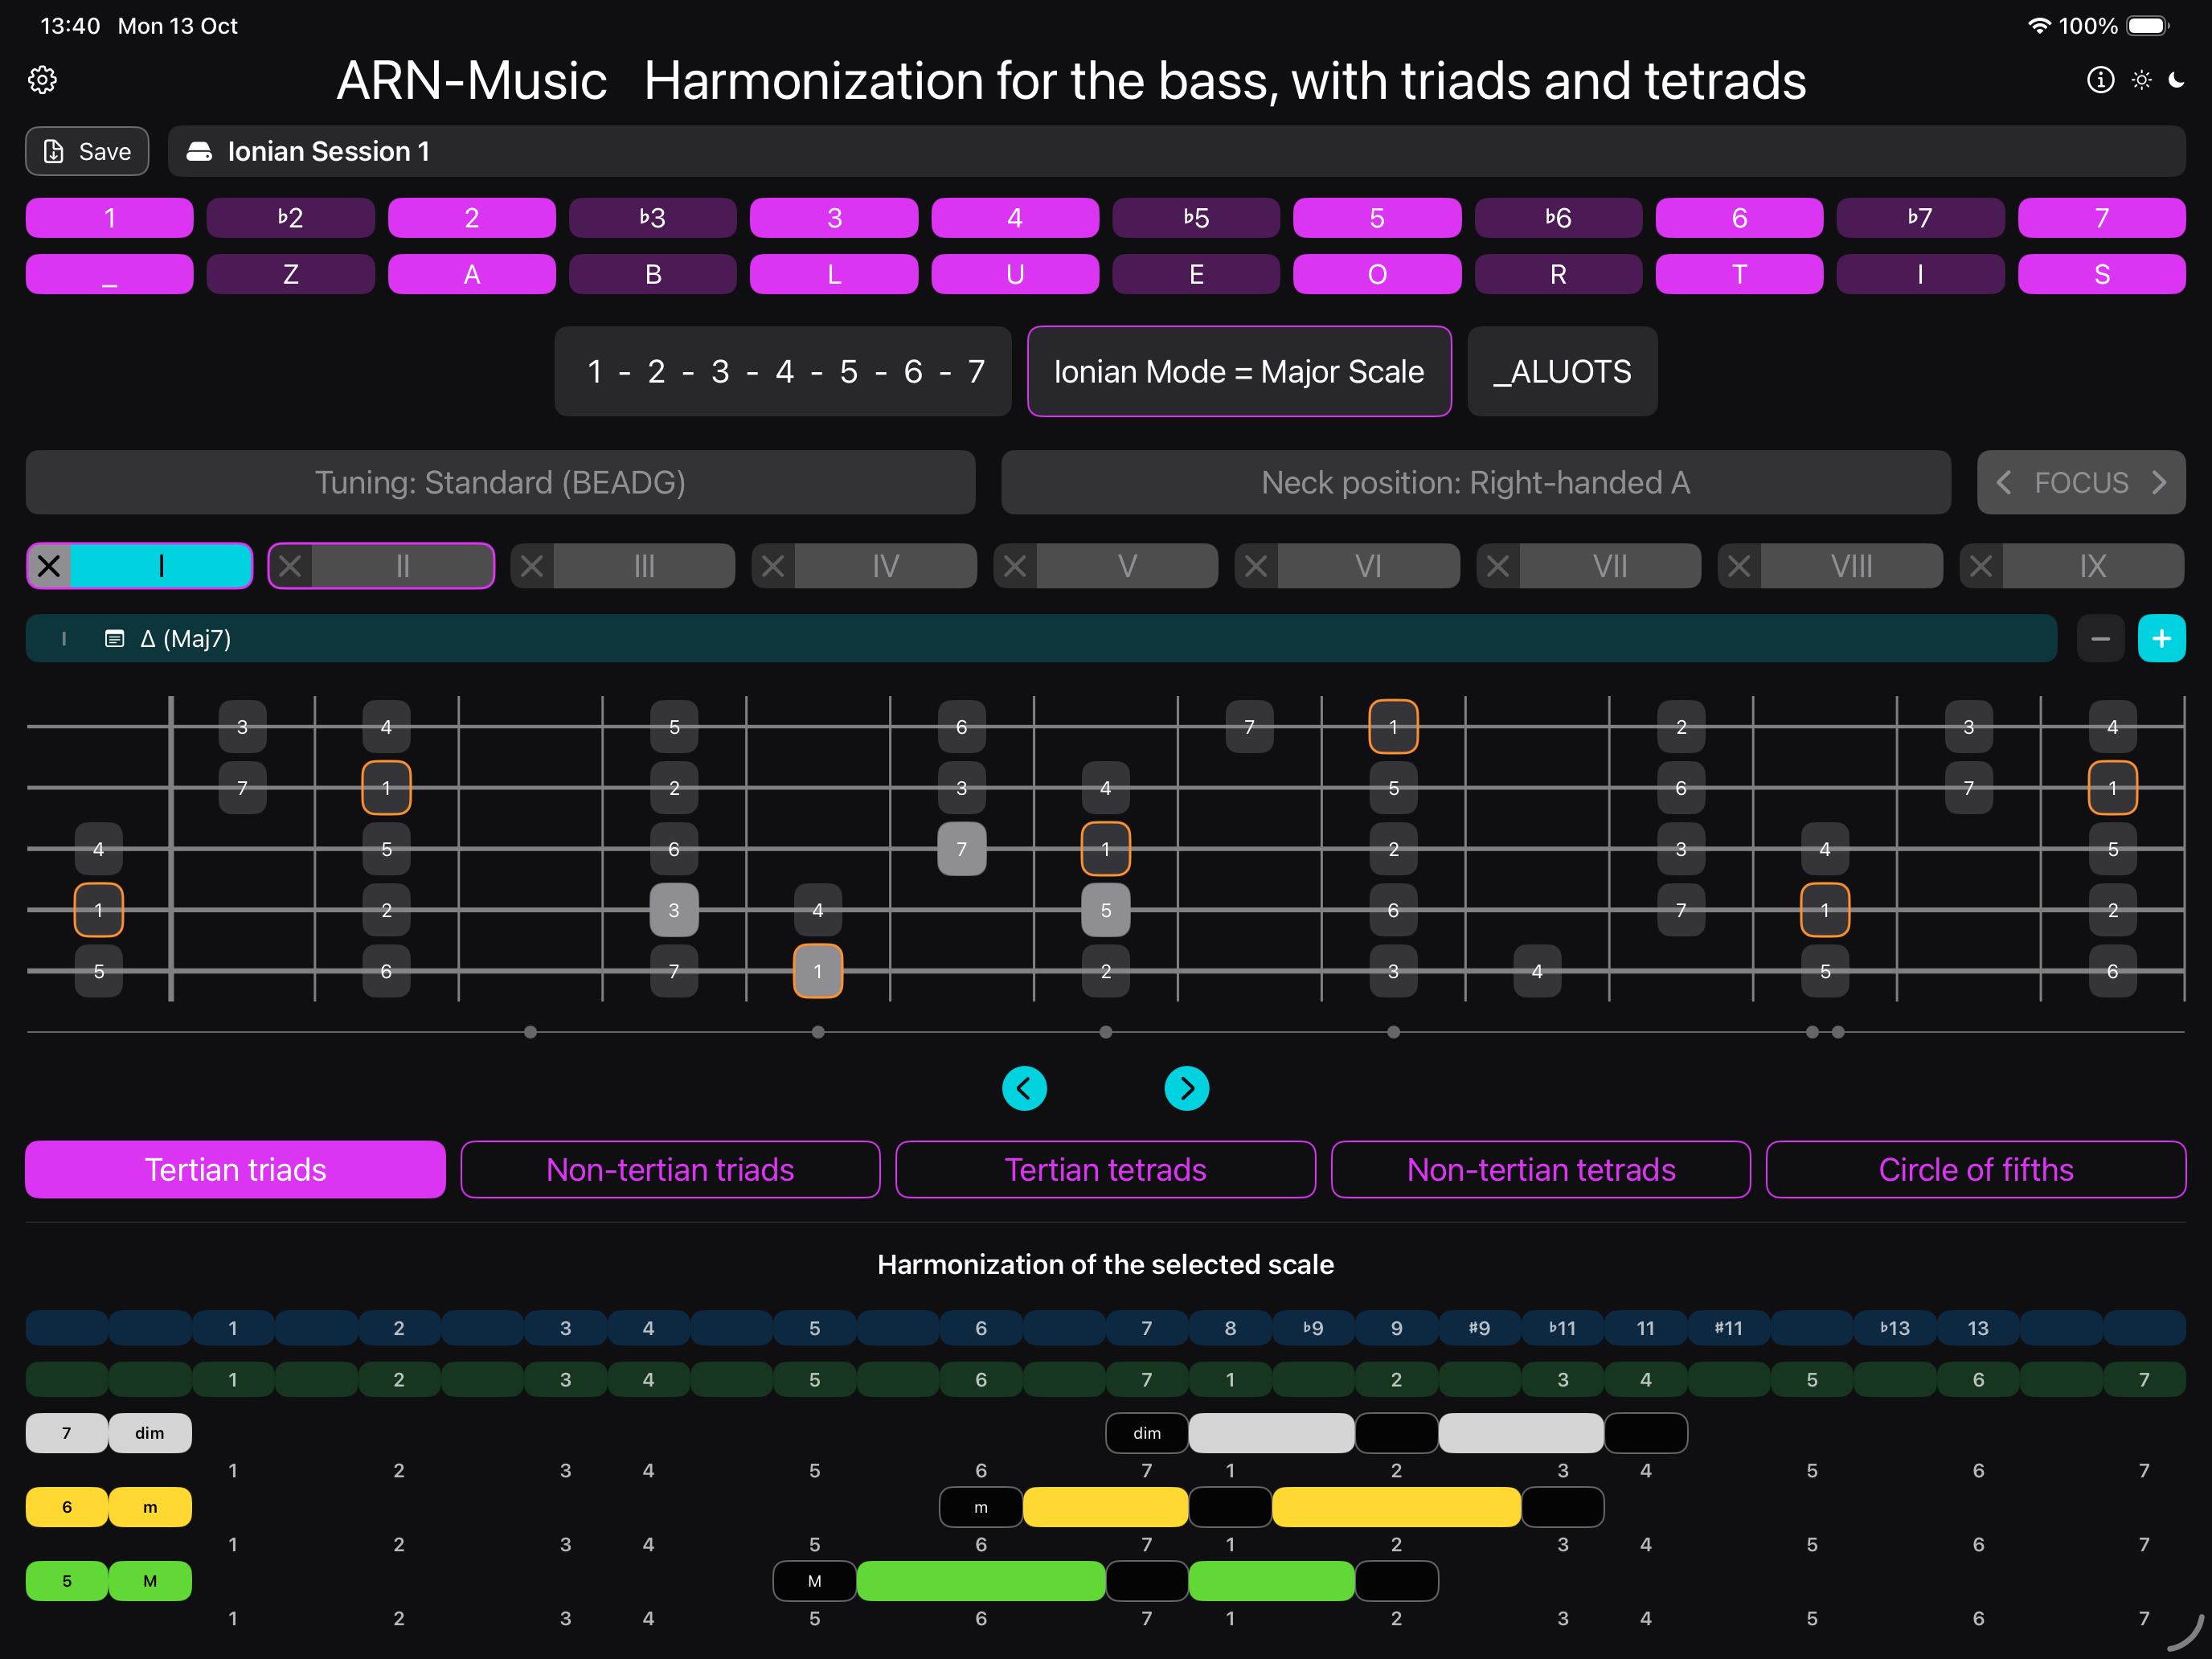Open the Circle of fifths tab
Viewport: 2212px width, 1659px height.
click(1975, 1169)
